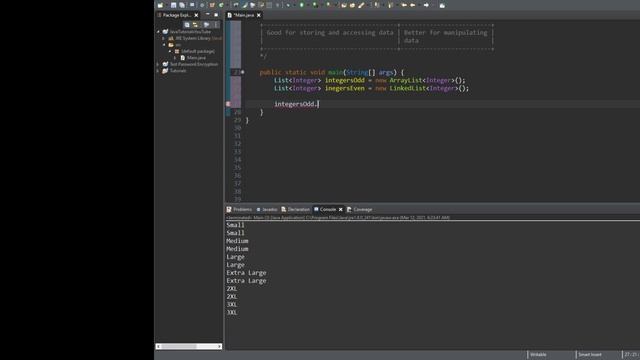Image resolution: width=640 pixels, height=360 pixels.
Task: Expand the Tutorials project
Action: pyautogui.click(x=158, y=71)
